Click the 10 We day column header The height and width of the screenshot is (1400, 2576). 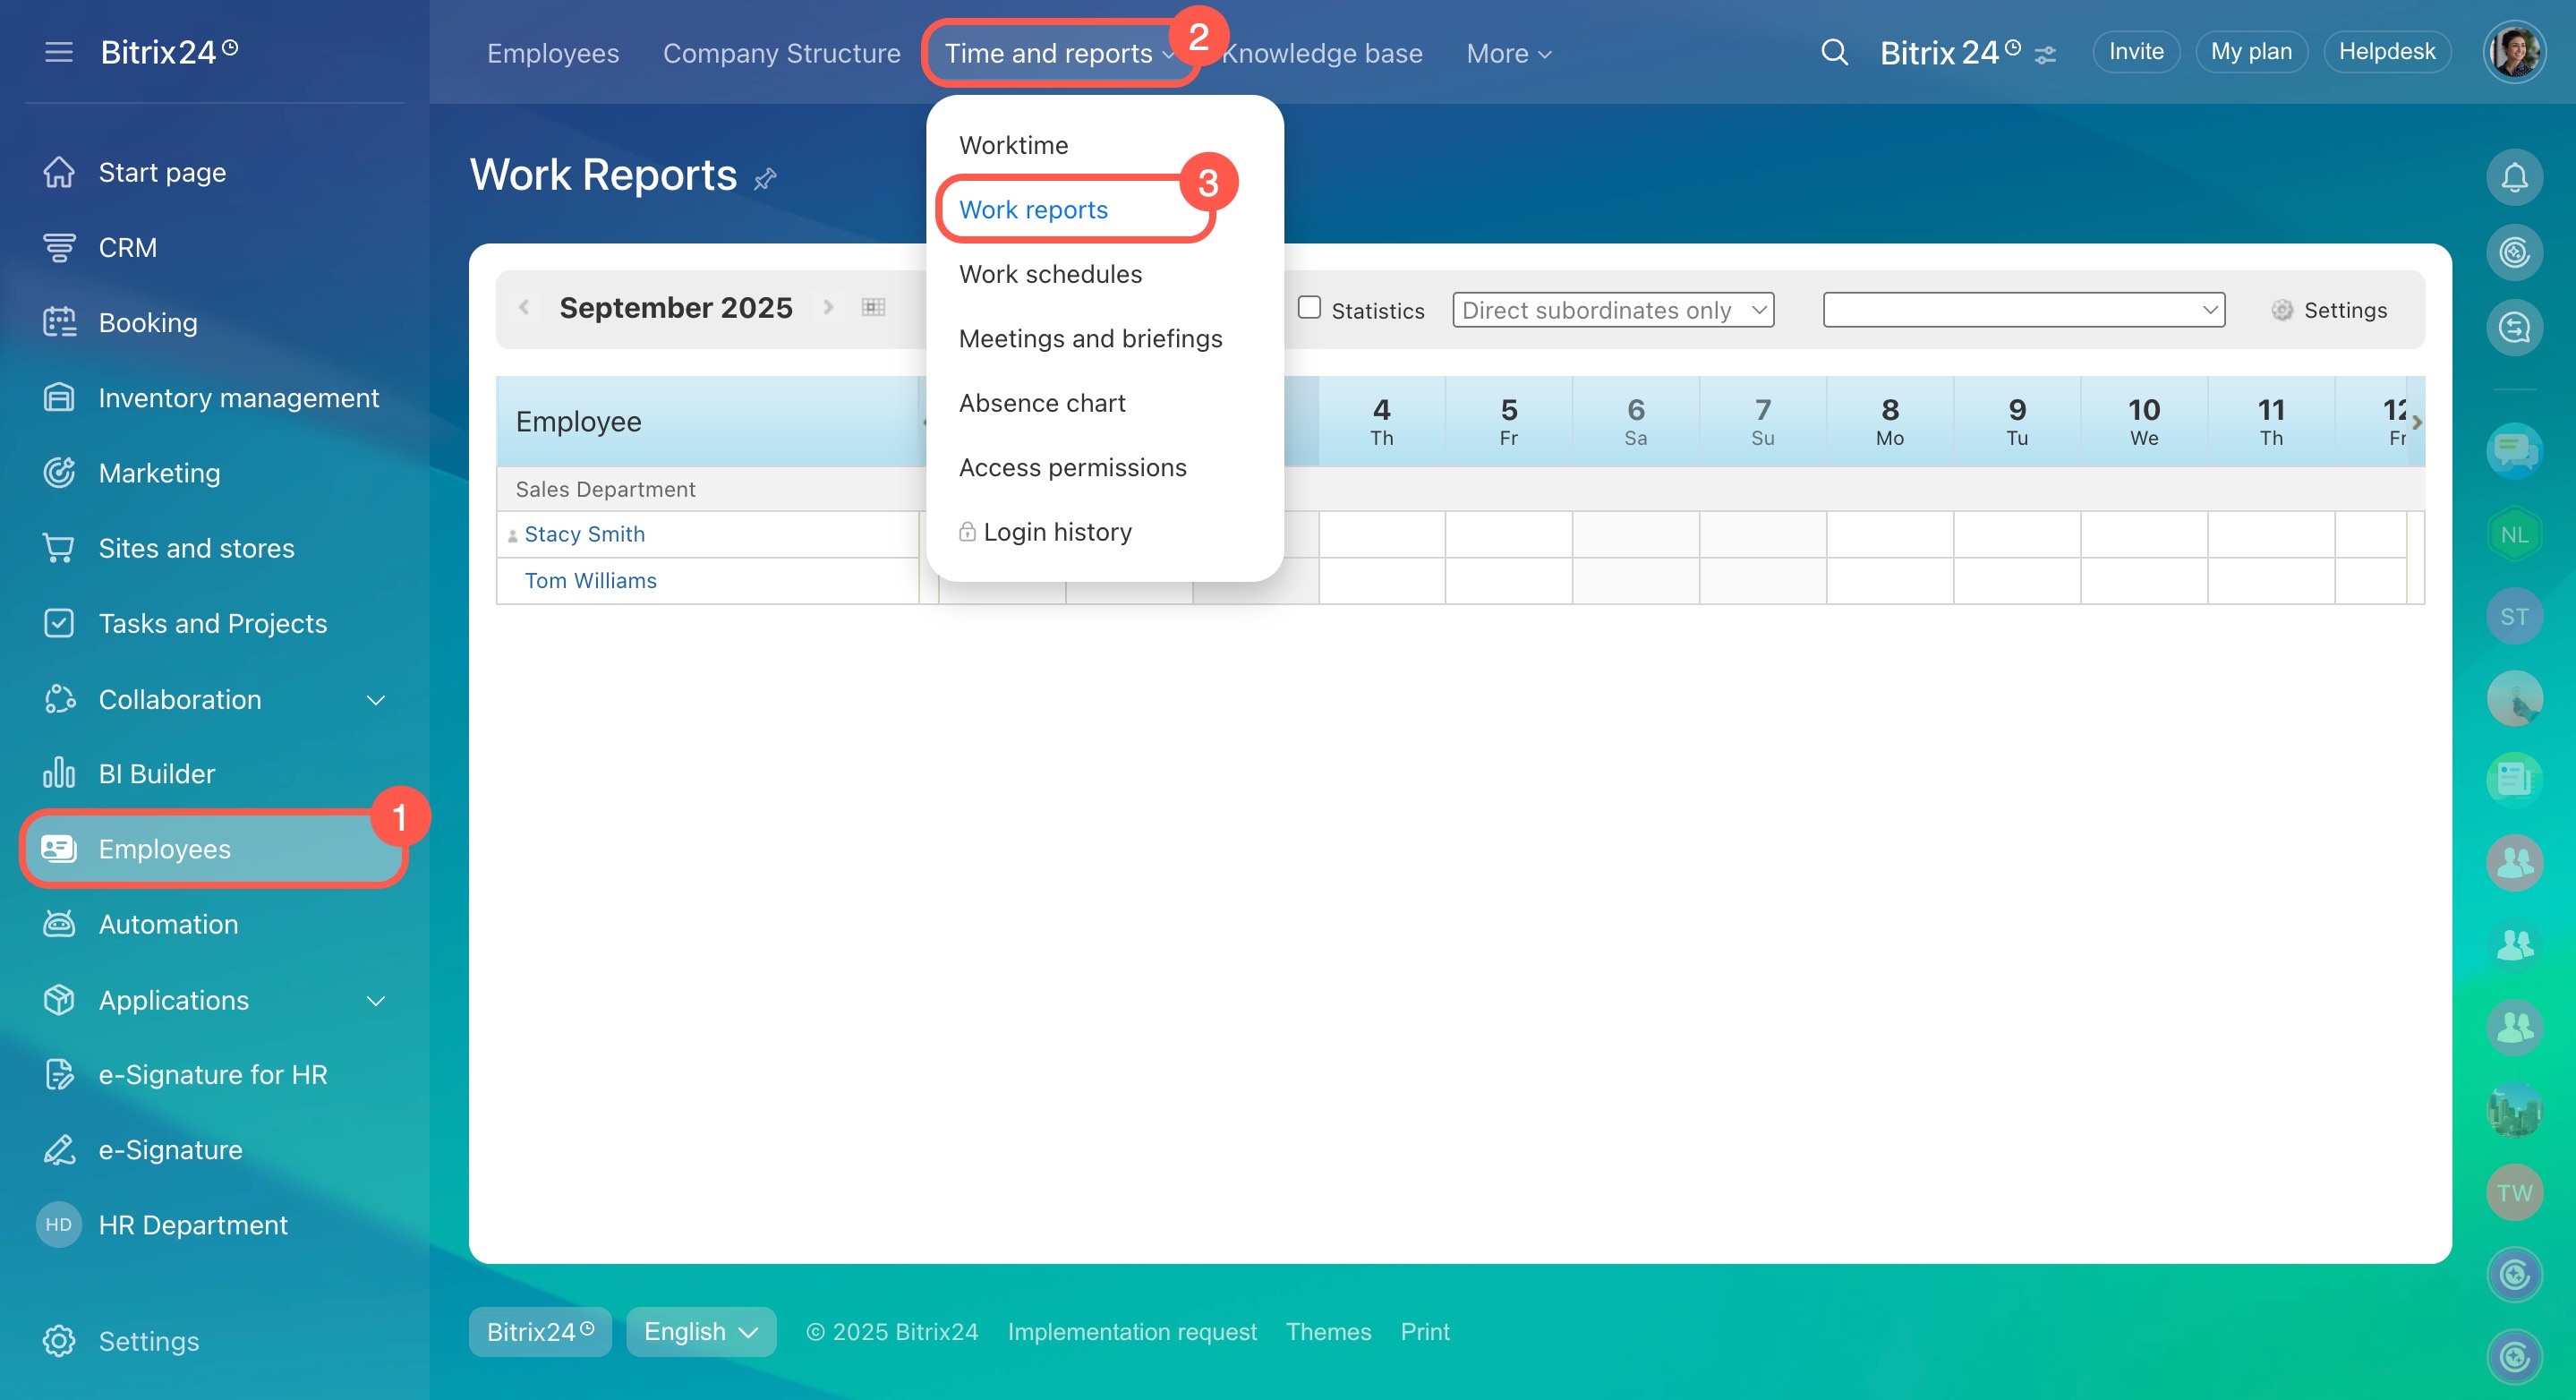pyautogui.click(x=2144, y=421)
